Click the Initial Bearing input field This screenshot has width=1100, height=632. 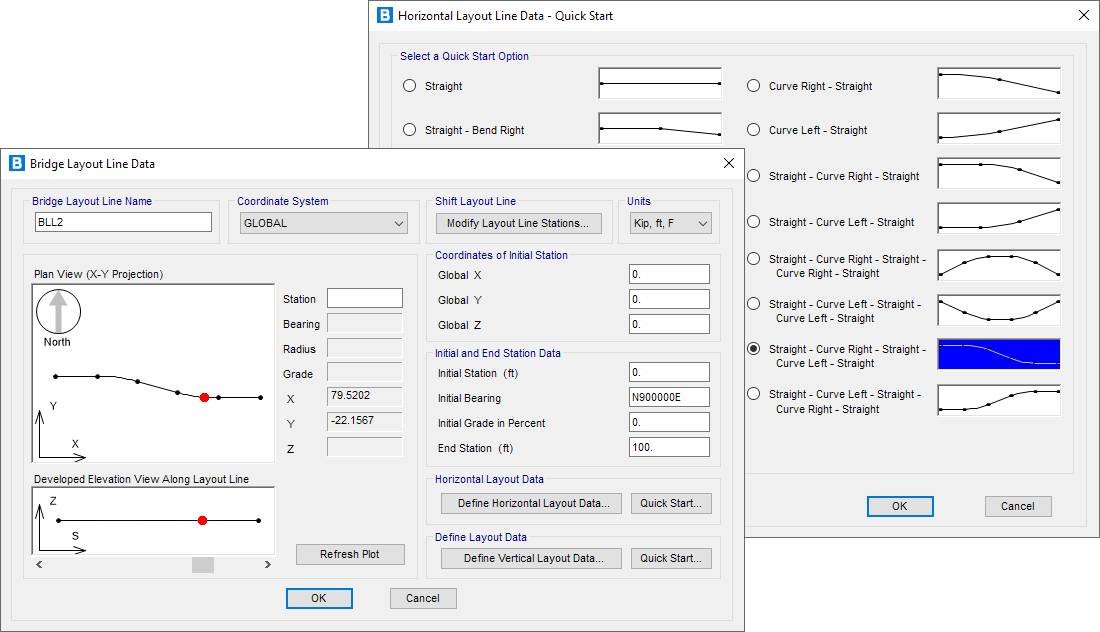[669, 397]
